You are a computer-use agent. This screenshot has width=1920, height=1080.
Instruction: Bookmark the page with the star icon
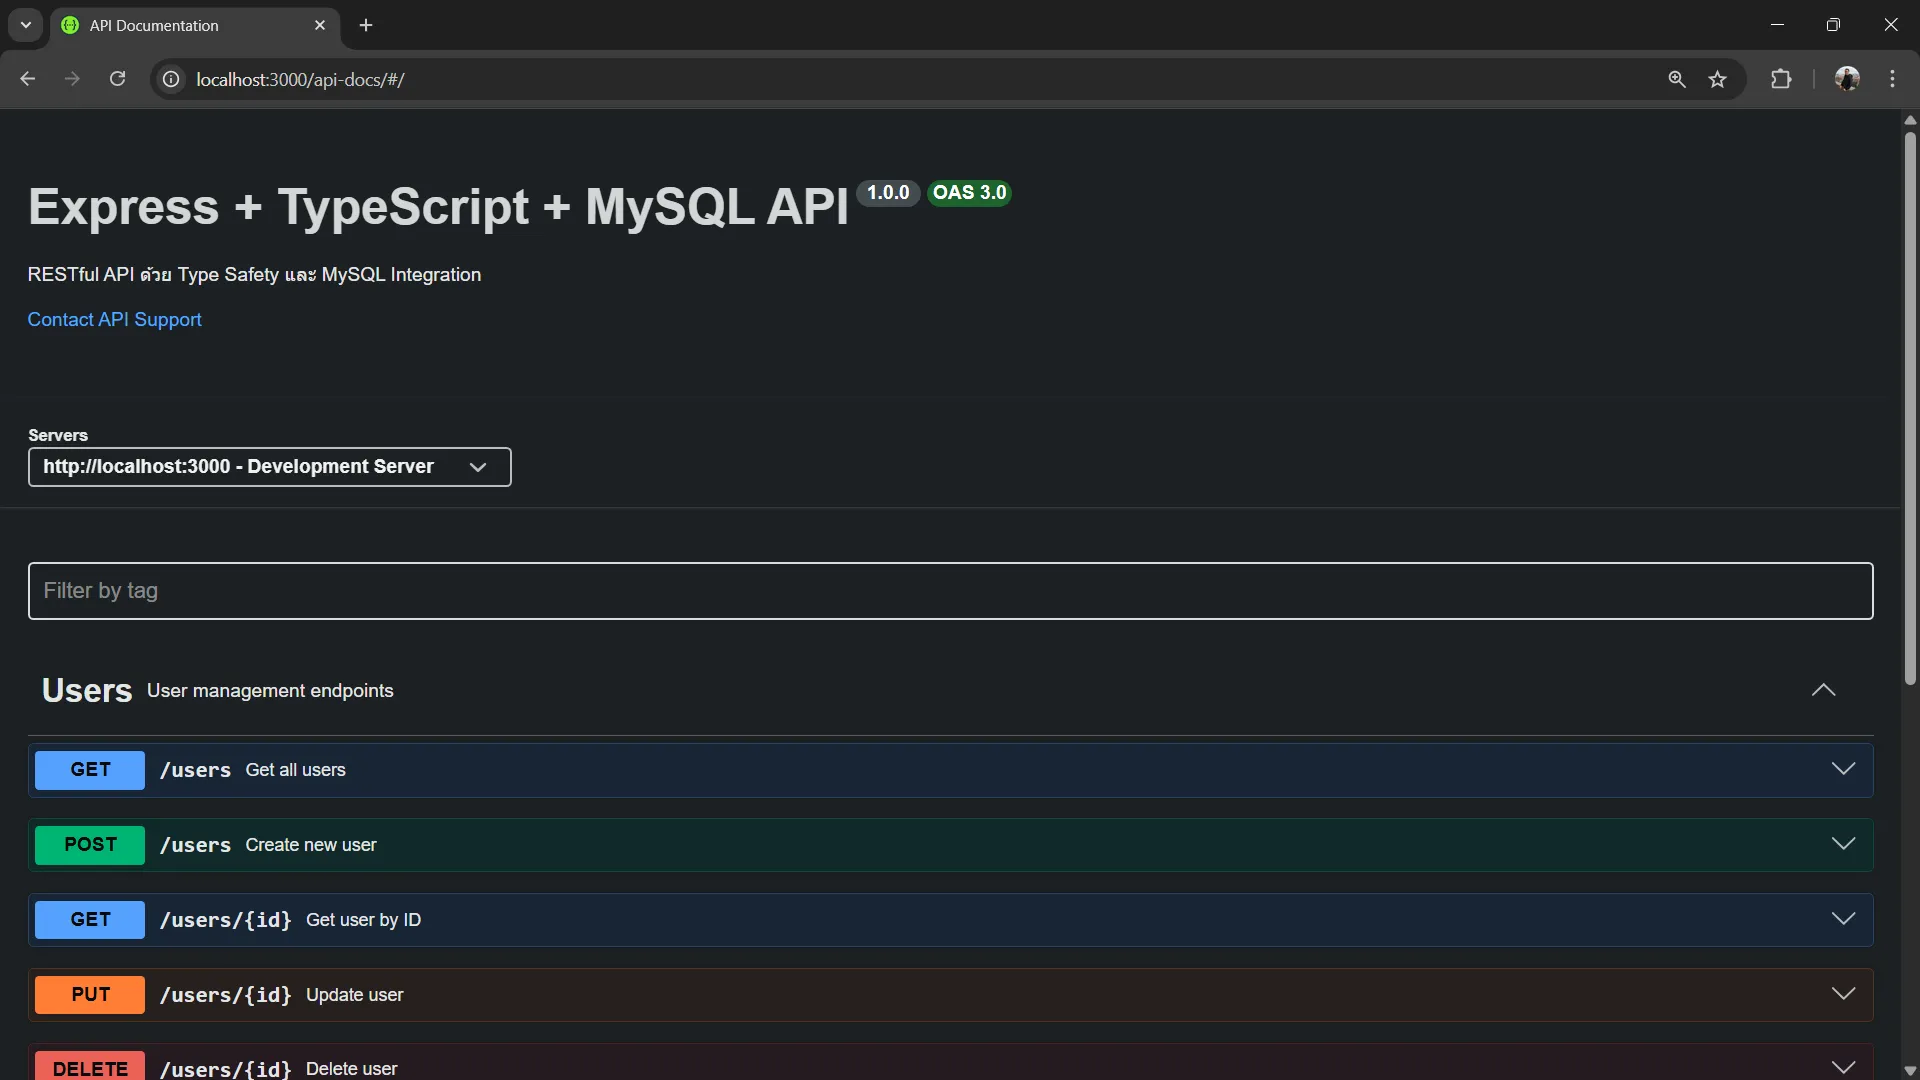tap(1718, 79)
